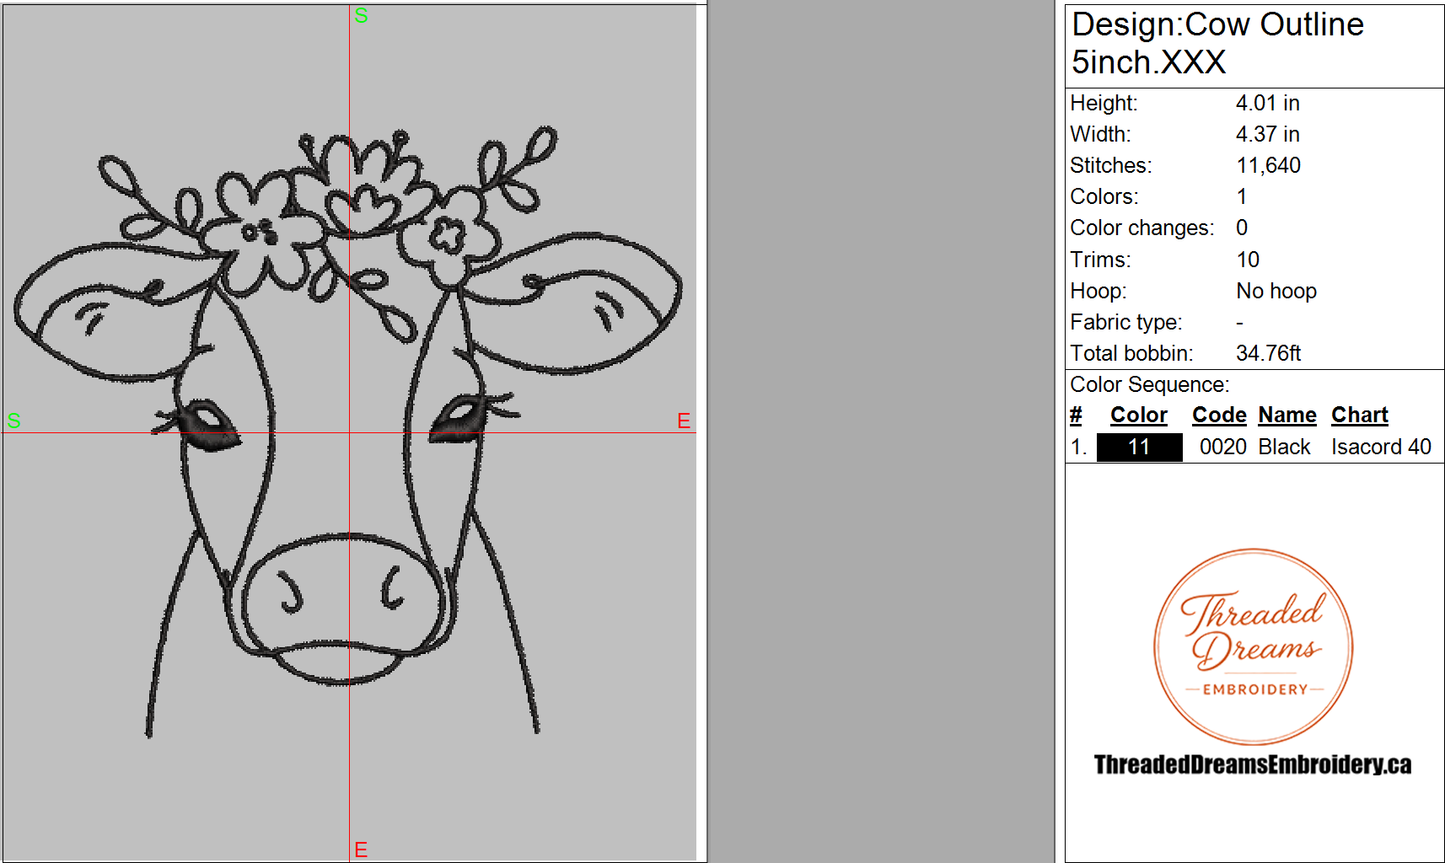The width and height of the screenshot is (1445, 863).
Task: Open the ThreadedDreamsEmbroidery.ca link text
Action: coord(1253,765)
